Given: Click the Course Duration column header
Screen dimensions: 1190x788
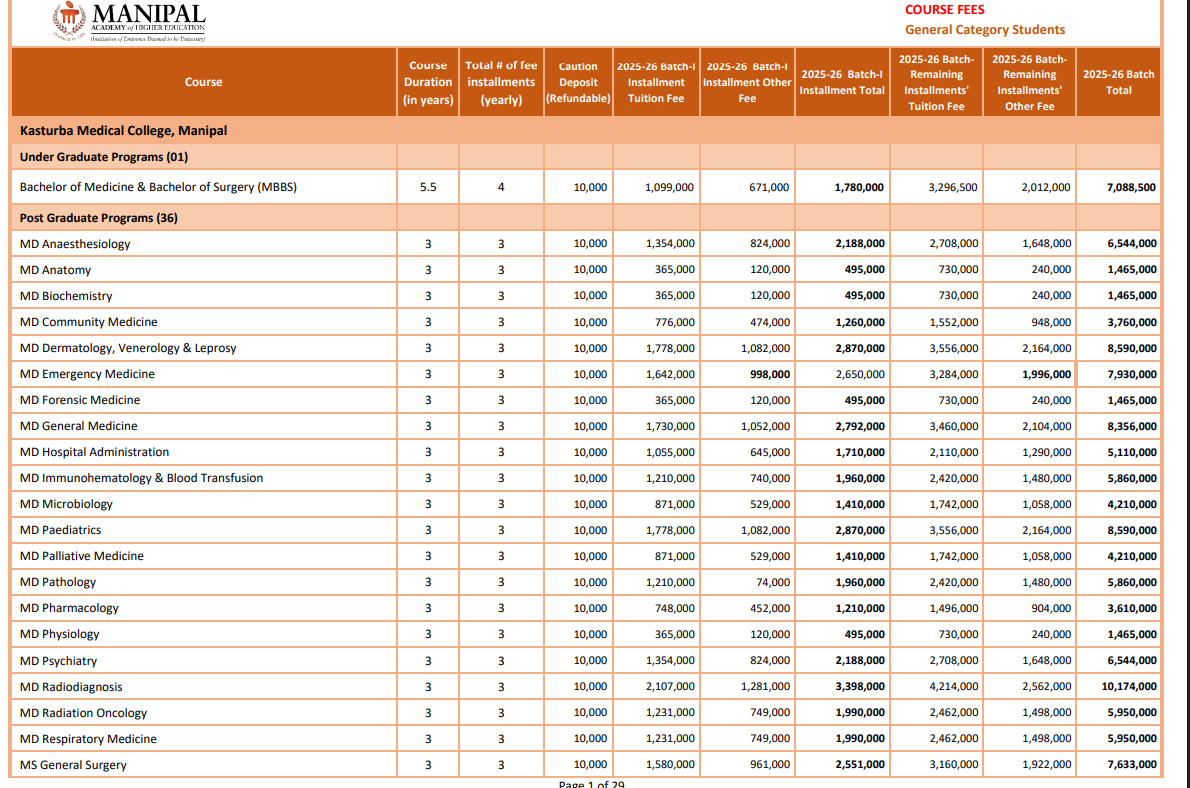Looking at the screenshot, I should point(428,82).
